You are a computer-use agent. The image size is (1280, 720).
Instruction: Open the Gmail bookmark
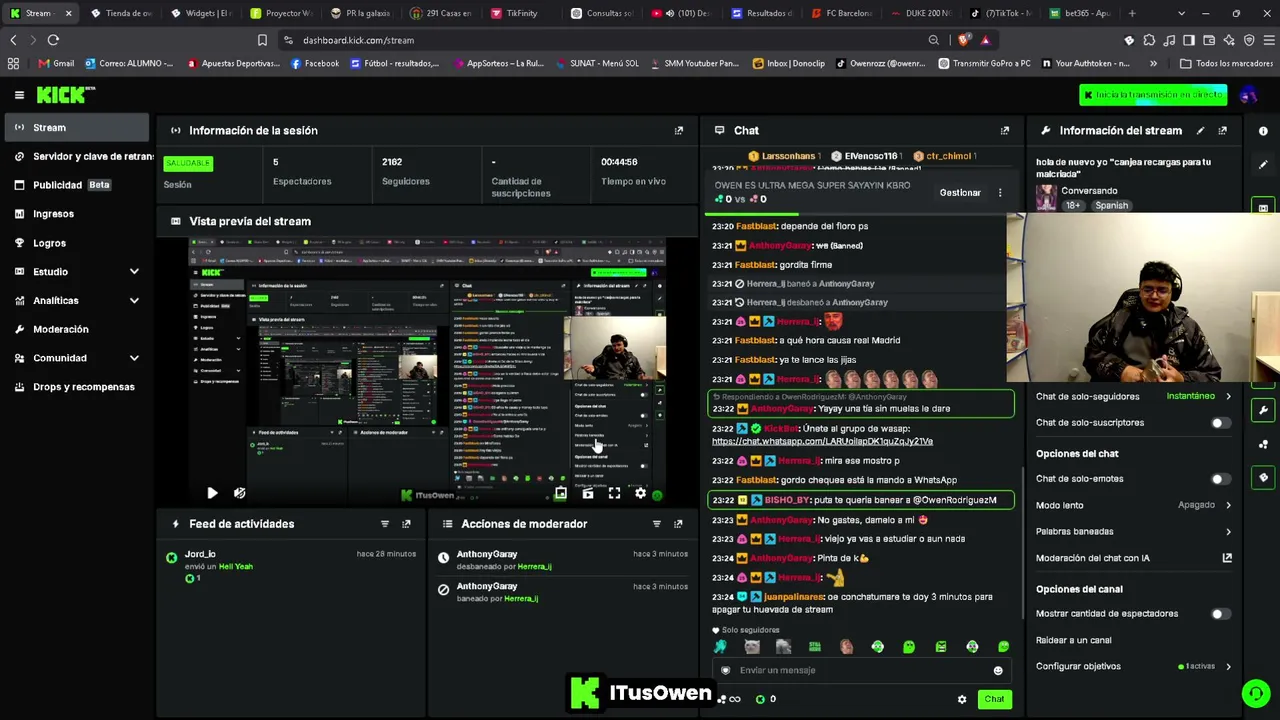pyautogui.click(x=56, y=63)
